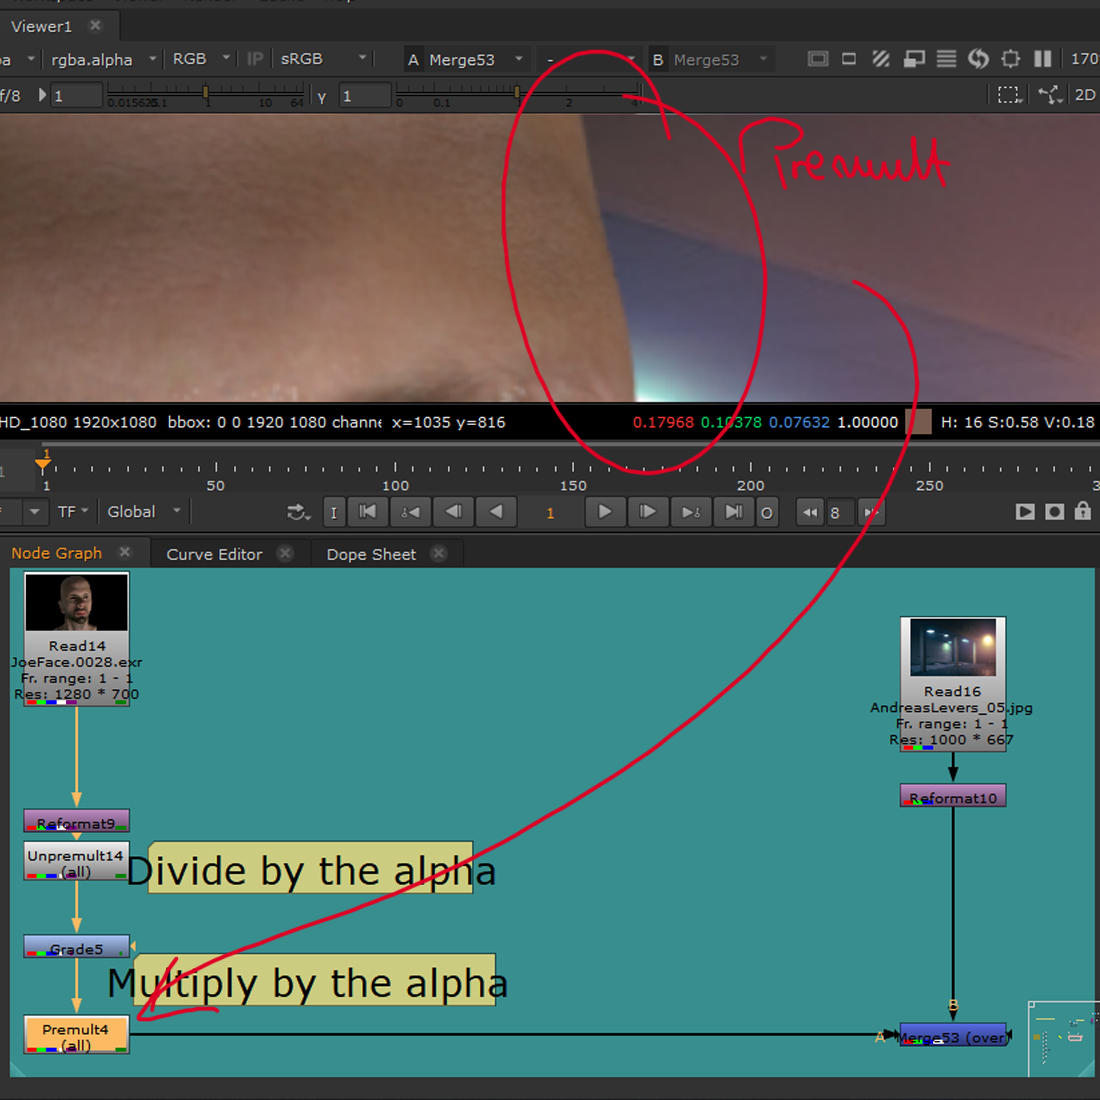
Task: Click the overlapping rectangles ROI icon
Action: click(913, 59)
